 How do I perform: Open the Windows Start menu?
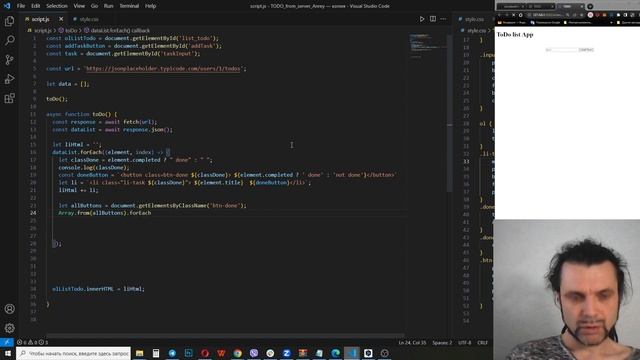coord(7,353)
